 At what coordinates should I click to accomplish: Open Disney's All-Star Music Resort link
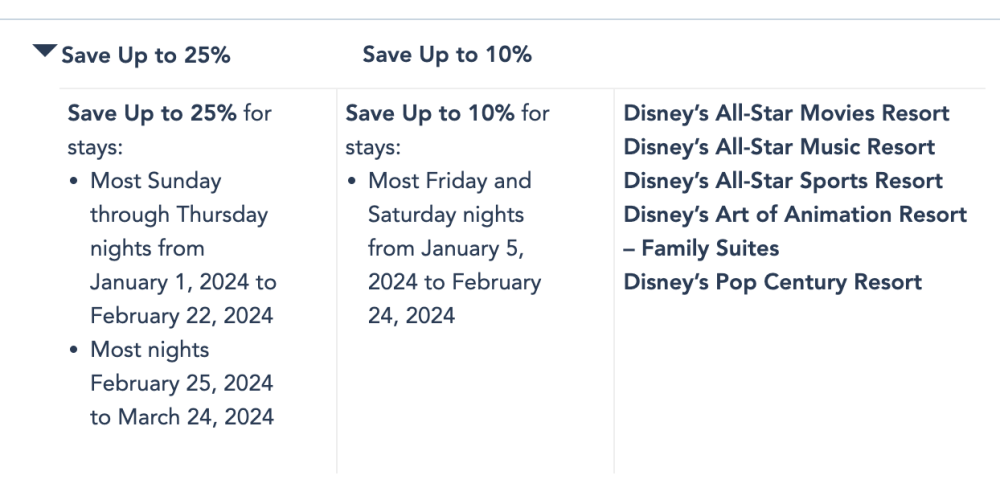pyautogui.click(x=779, y=147)
